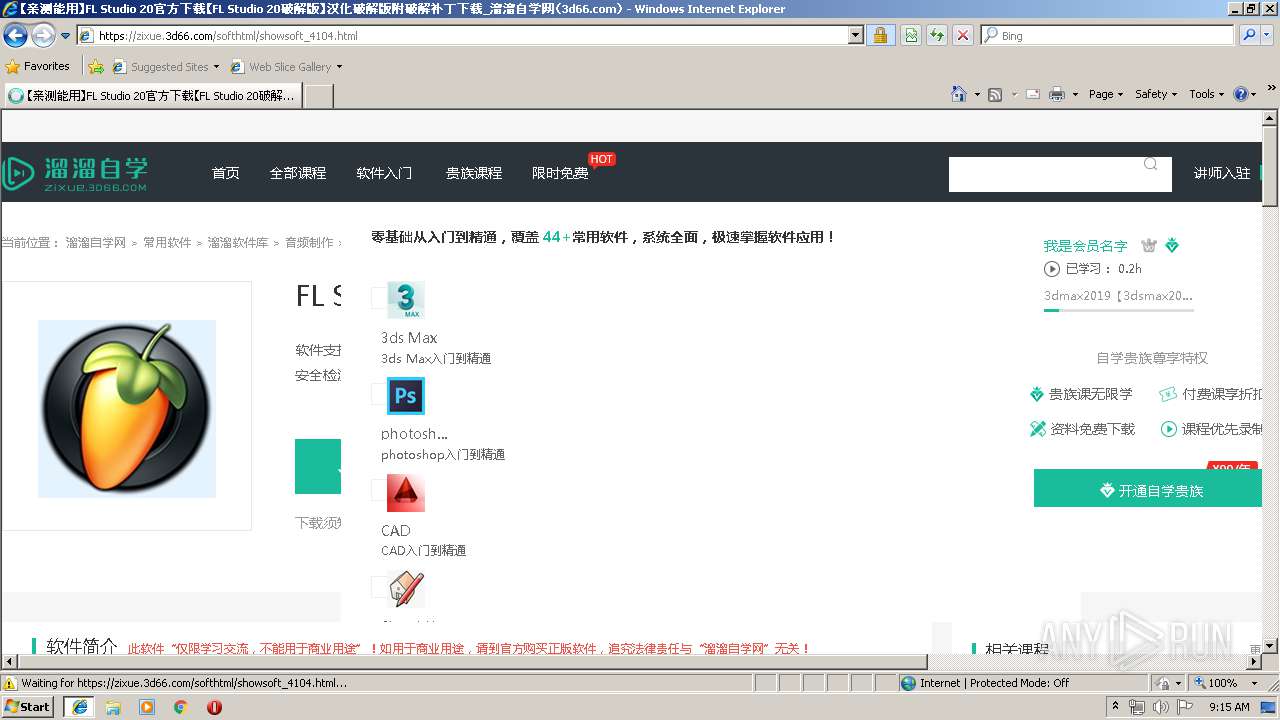Tick the checkbox next to CAD
Image resolution: width=1280 pixels, height=720 pixels.
tap(378, 490)
